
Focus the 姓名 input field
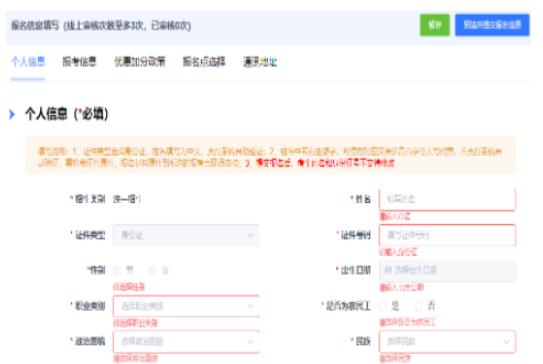click(x=447, y=199)
